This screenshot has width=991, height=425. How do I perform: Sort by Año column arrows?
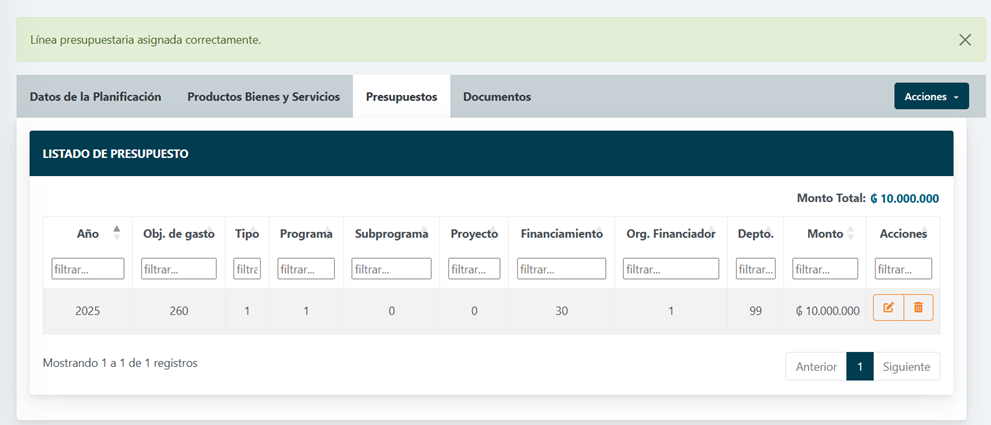[117, 233]
